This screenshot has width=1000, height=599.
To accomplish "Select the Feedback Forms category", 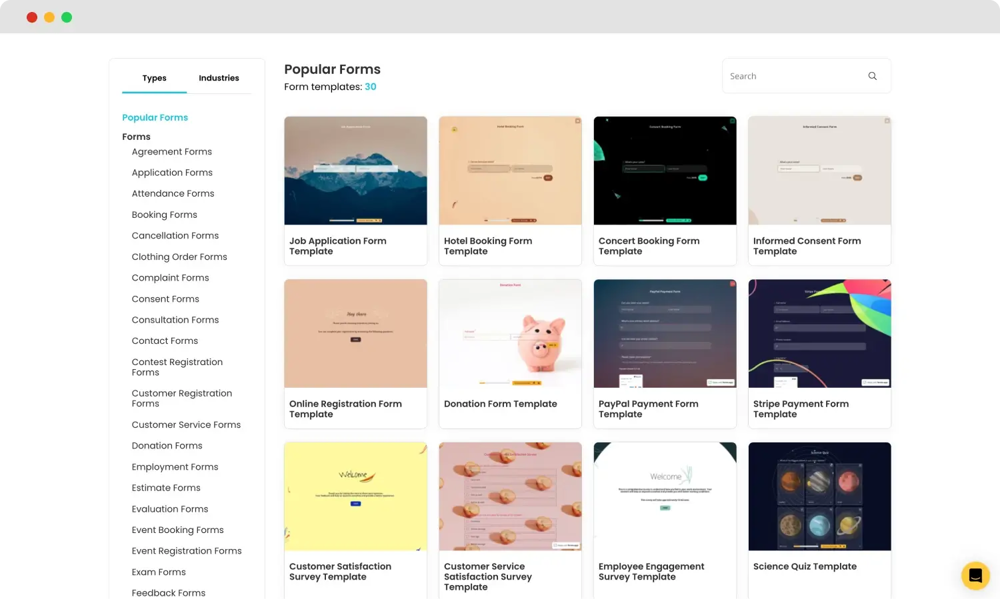I will [168, 592].
